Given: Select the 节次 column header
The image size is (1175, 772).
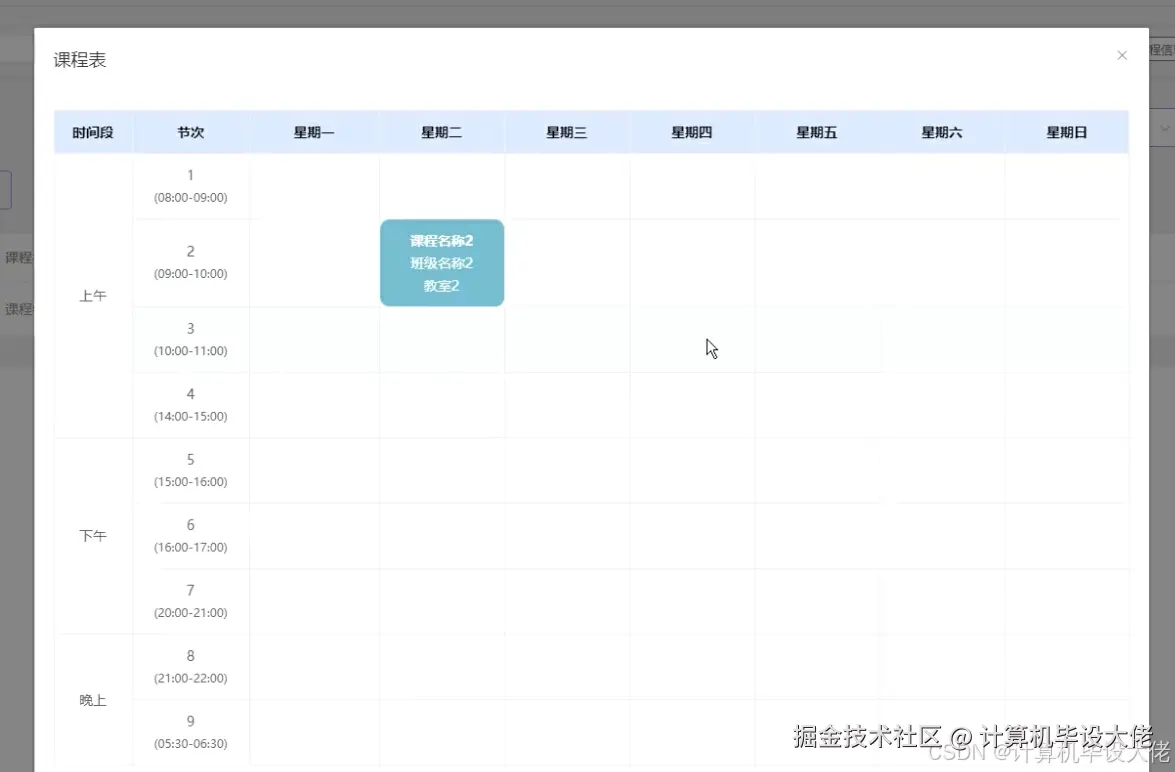Looking at the screenshot, I should click(x=190, y=133).
